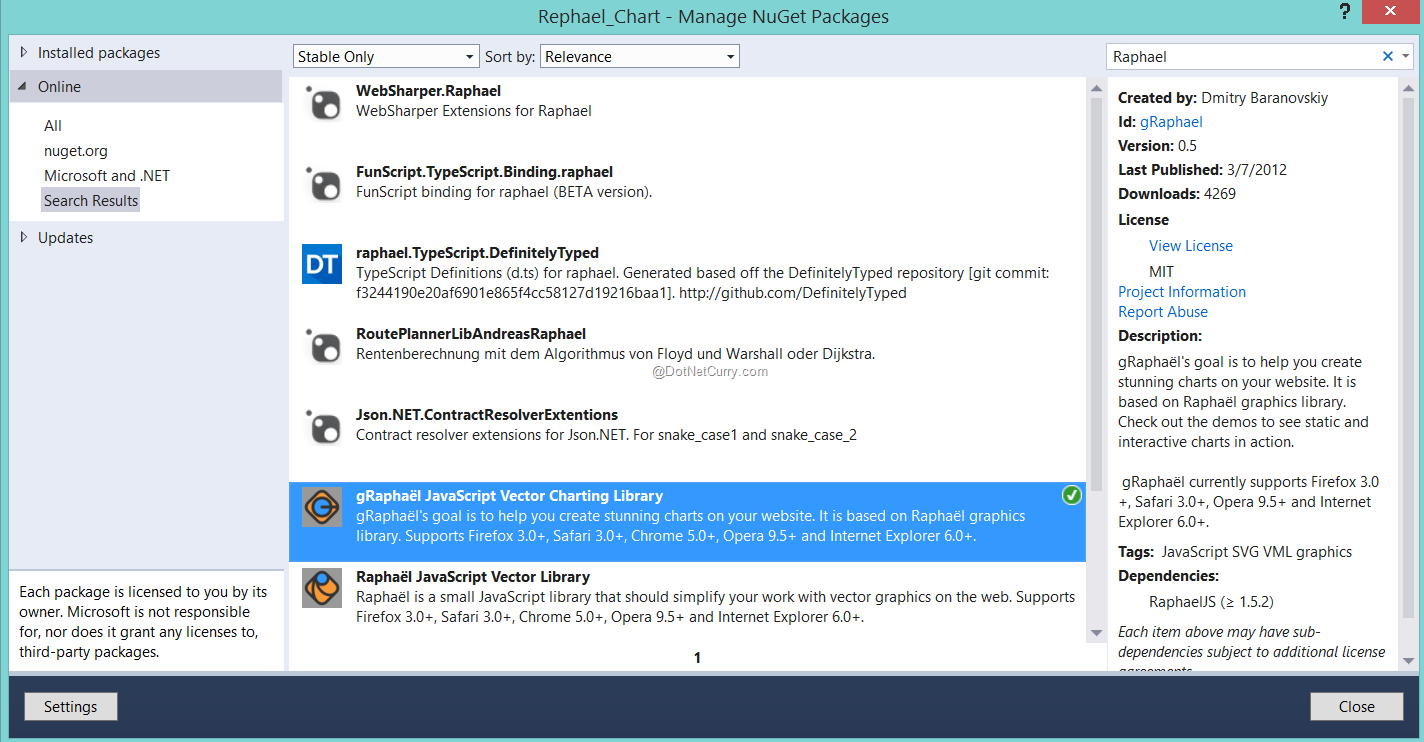Select the raphael.TypeScript.DefinitelyTyped package title
1424x742 pixels.
(477, 253)
